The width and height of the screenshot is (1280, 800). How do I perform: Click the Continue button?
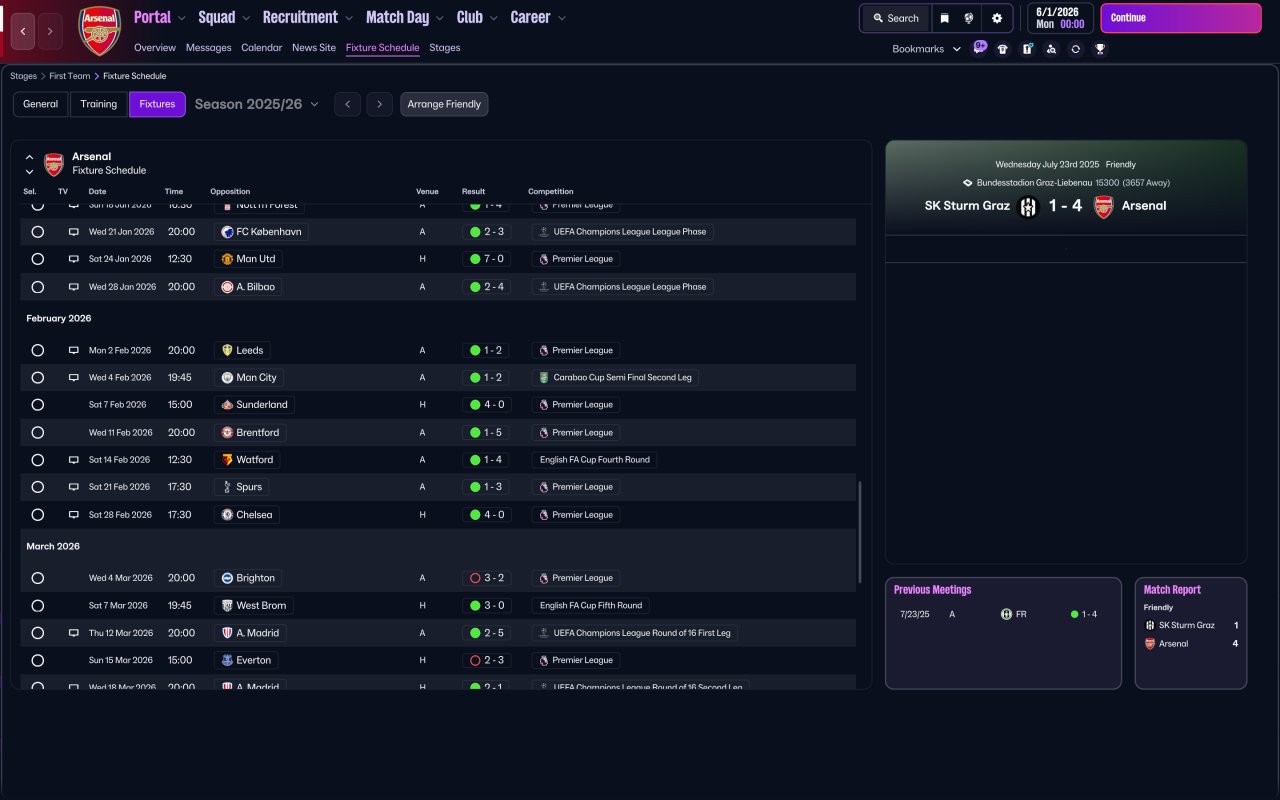1181,18
